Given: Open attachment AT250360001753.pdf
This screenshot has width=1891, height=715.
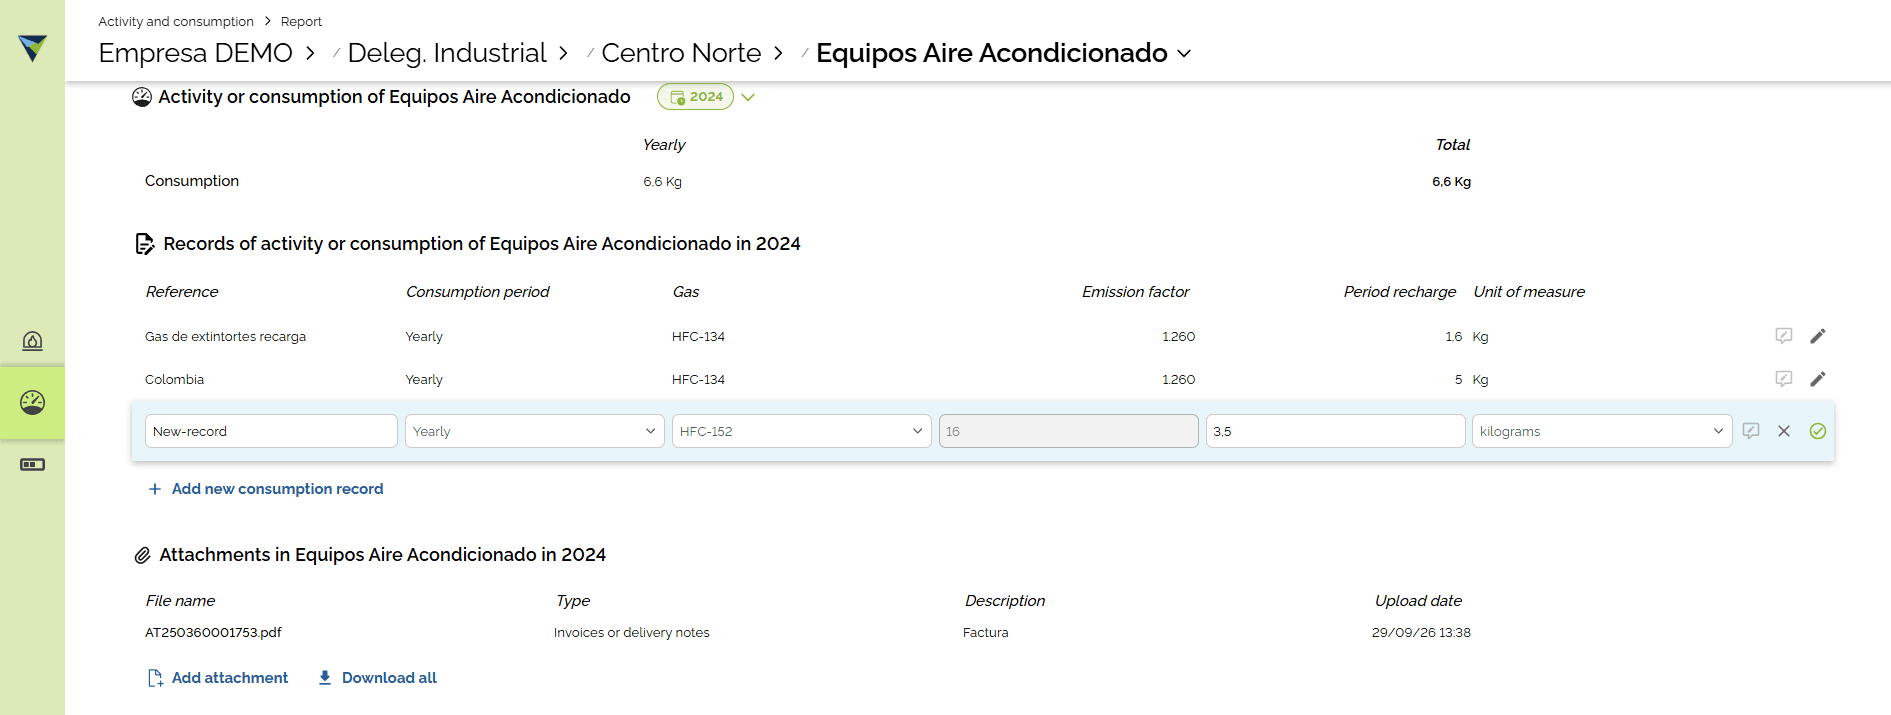Looking at the screenshot, I should [x=213, y=632].
